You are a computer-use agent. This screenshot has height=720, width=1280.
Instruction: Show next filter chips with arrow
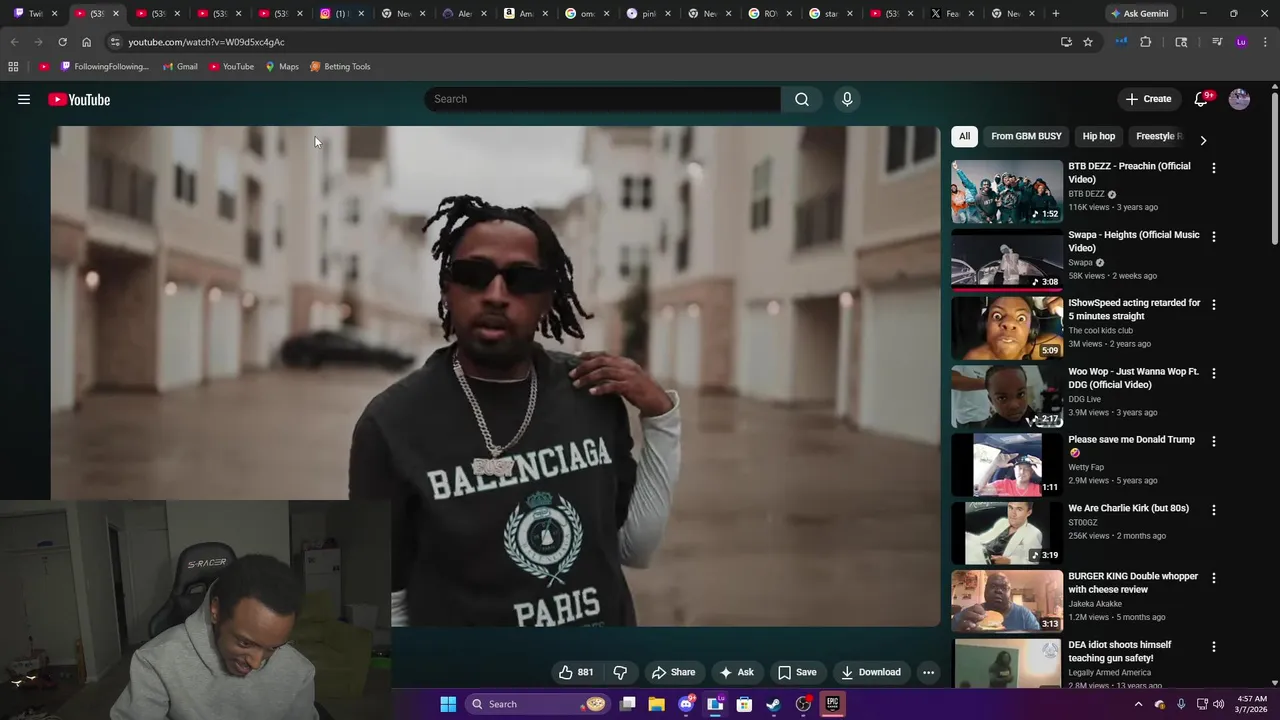[x=1203, y=140]
